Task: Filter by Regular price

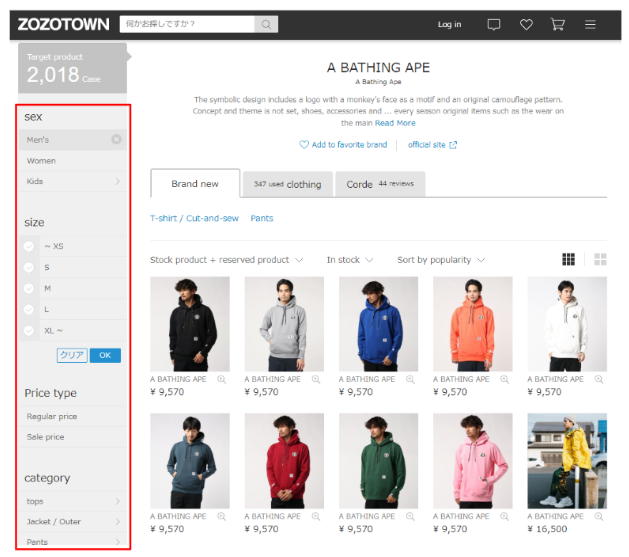Action: [x=73, y=416]
